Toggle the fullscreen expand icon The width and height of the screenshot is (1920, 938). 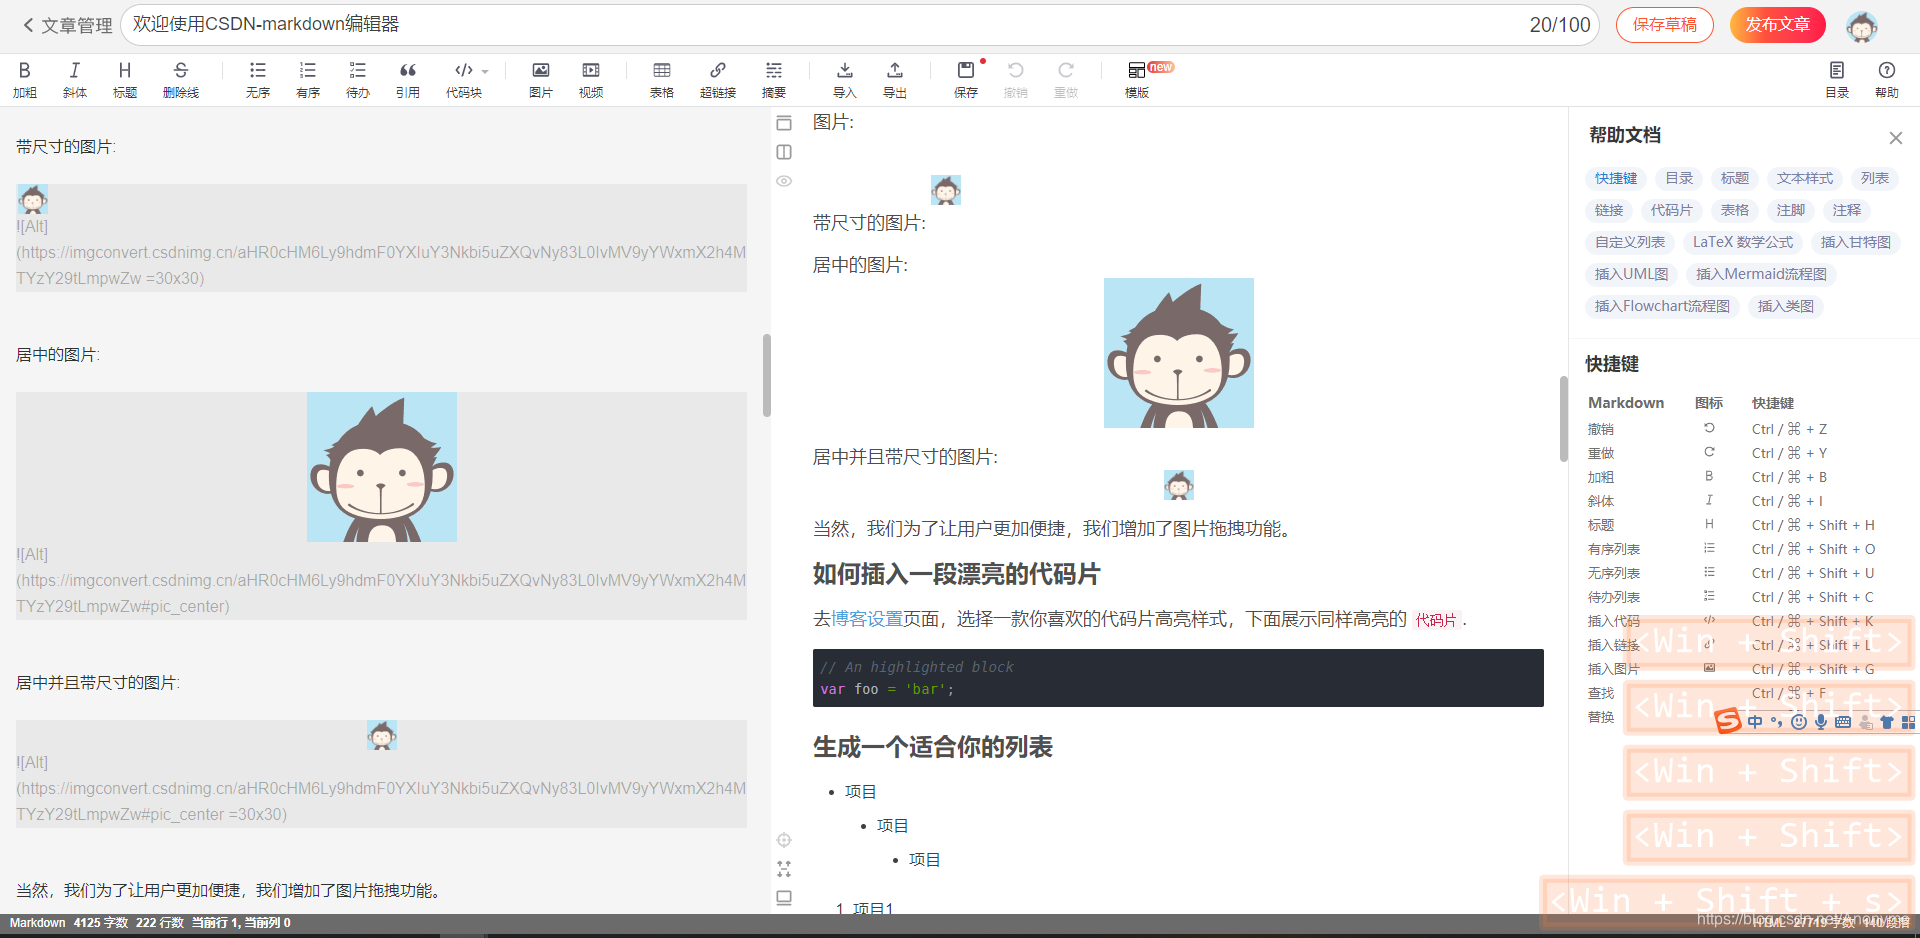(784, 869)
